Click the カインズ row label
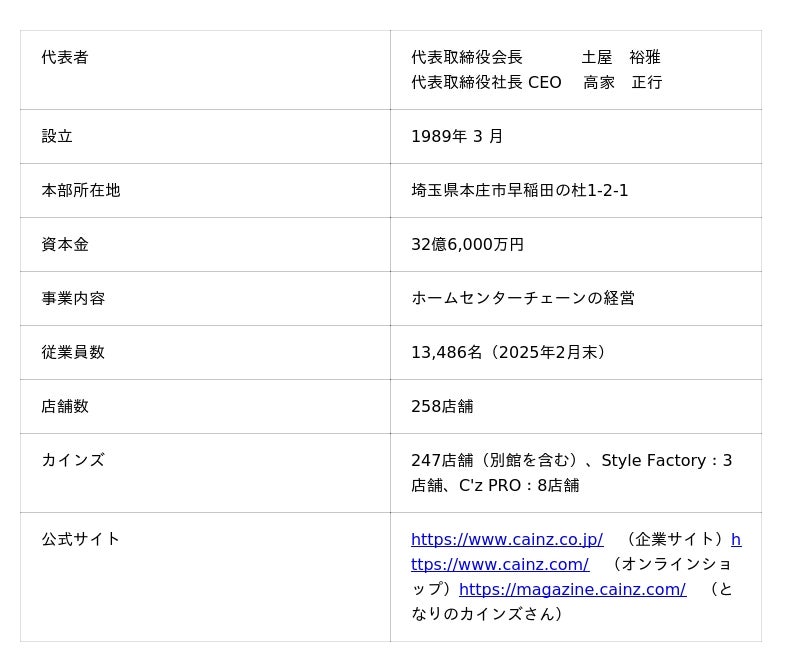800x672 pixels. [x=73, y=460]
